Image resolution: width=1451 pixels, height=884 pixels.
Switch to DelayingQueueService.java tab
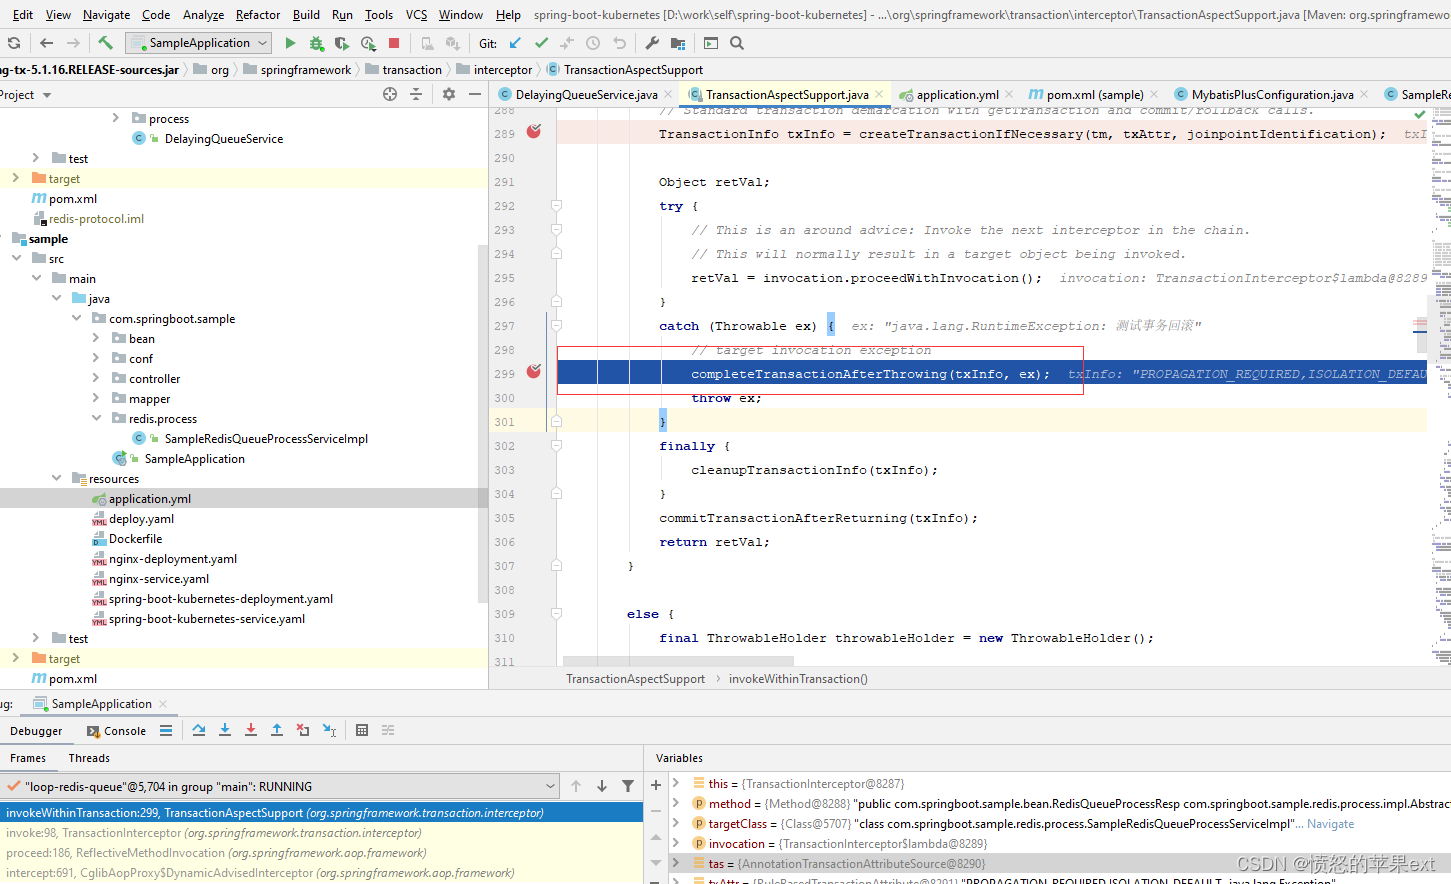tap(585, 95)
